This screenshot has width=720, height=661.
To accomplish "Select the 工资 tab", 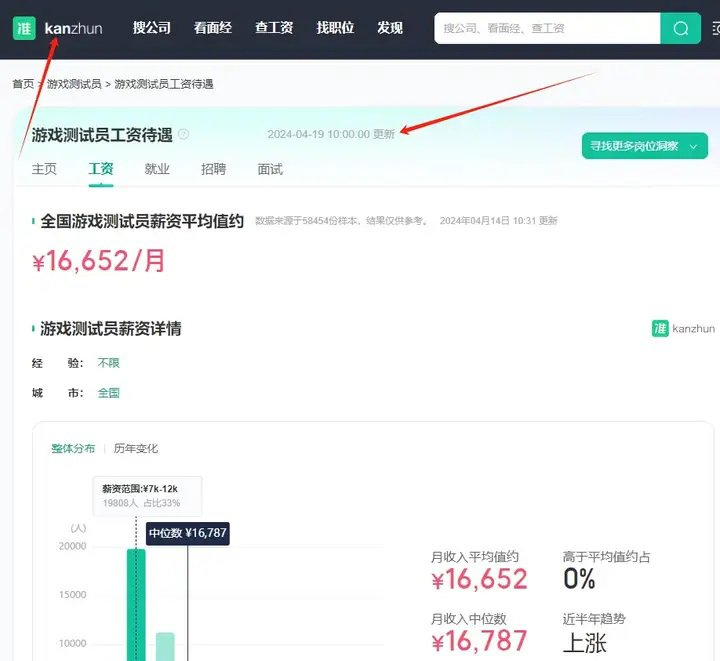I will (101, 169).
